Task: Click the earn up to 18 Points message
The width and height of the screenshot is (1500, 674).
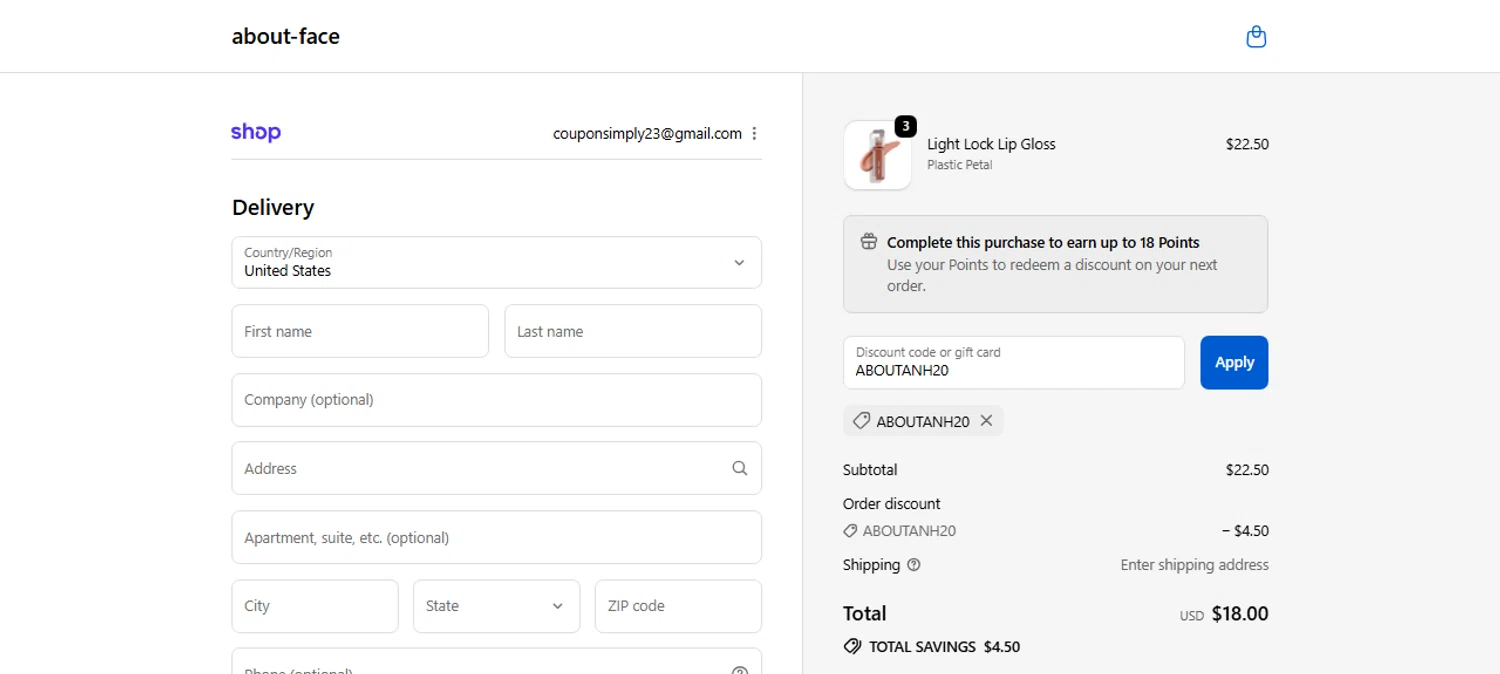Action: pyautogui.click(x=1043, y=242)
